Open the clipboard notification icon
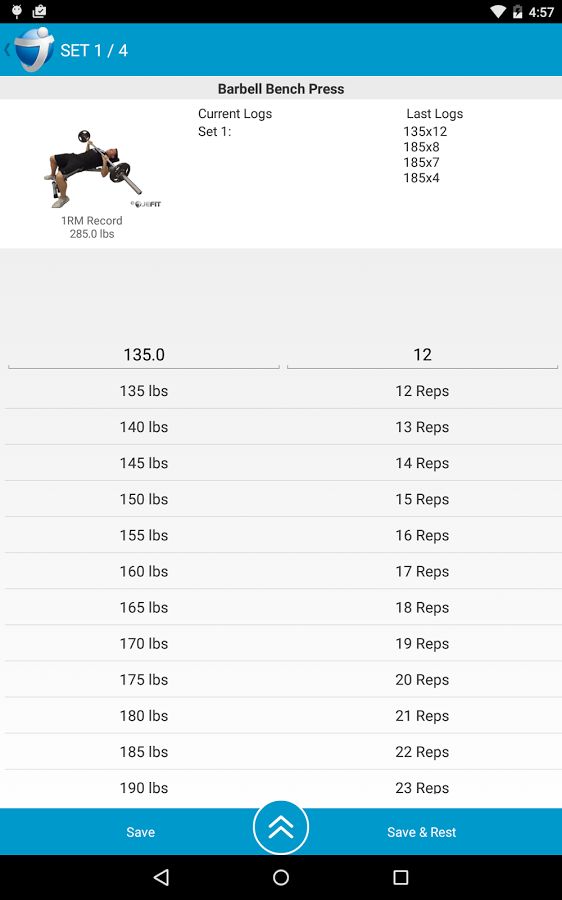The width and height of the screenshot is (562, 900). pyautogui.click(x=39, y=11)
